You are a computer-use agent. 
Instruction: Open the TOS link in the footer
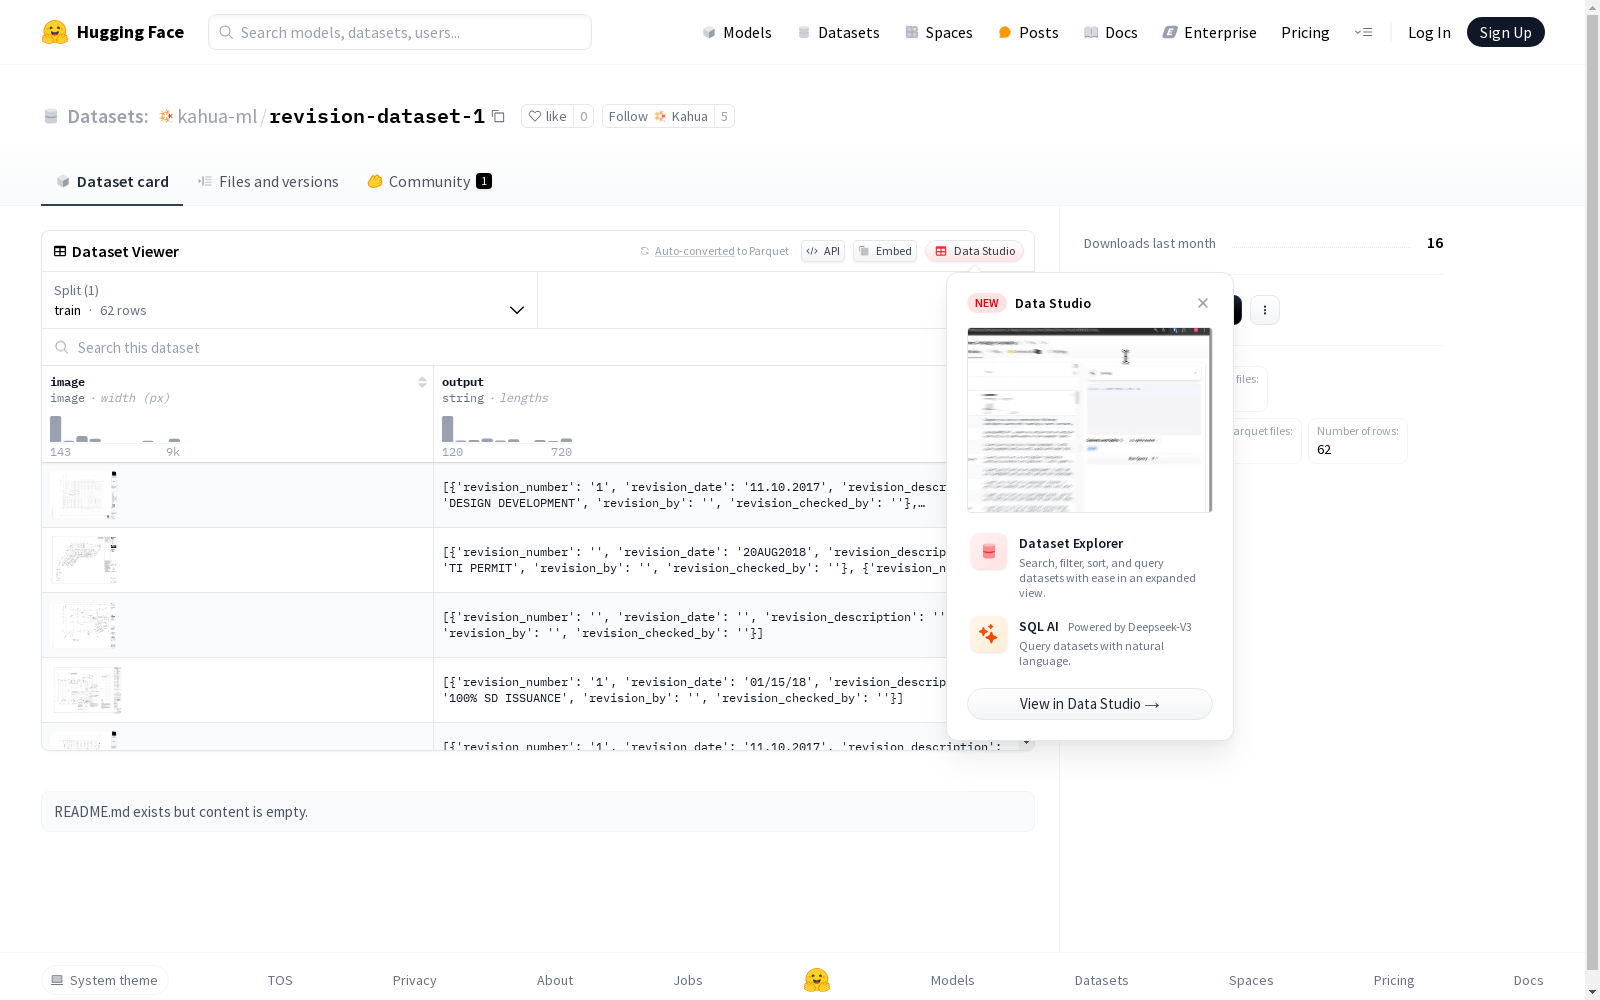[x=280, y=980]
